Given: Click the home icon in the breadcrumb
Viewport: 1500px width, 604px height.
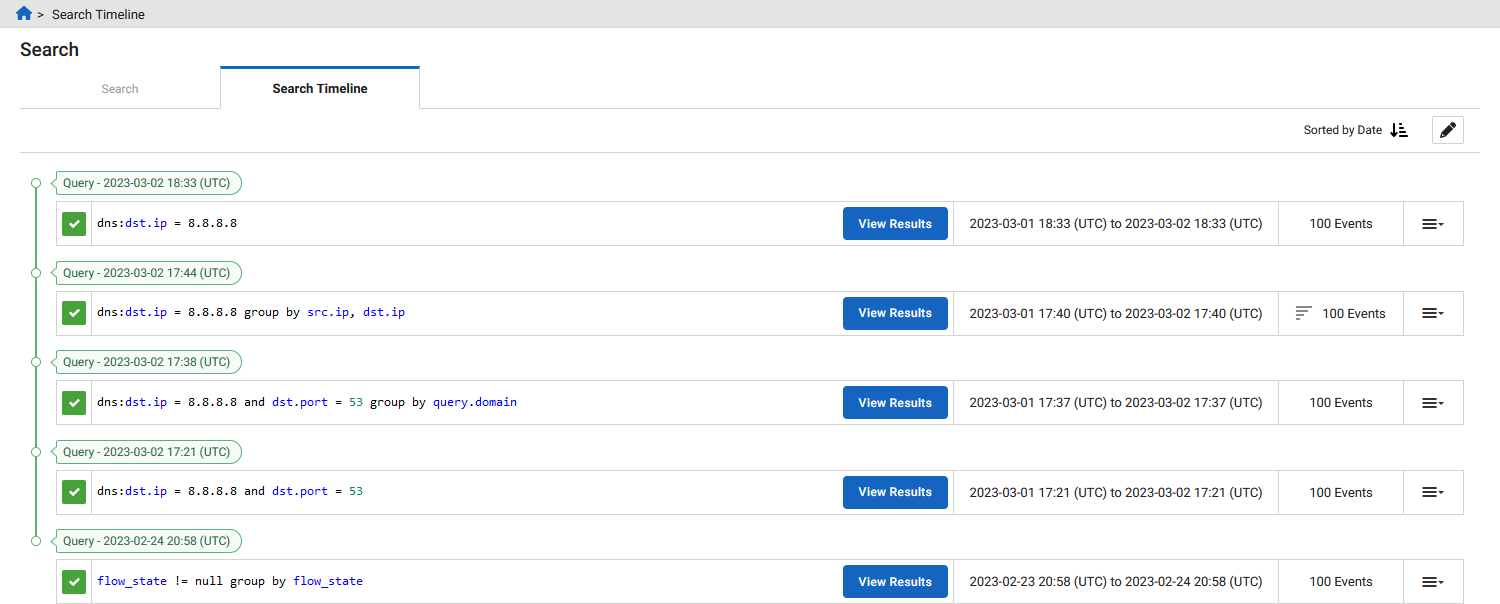Looking at the screenshot, I should (24, 13).
